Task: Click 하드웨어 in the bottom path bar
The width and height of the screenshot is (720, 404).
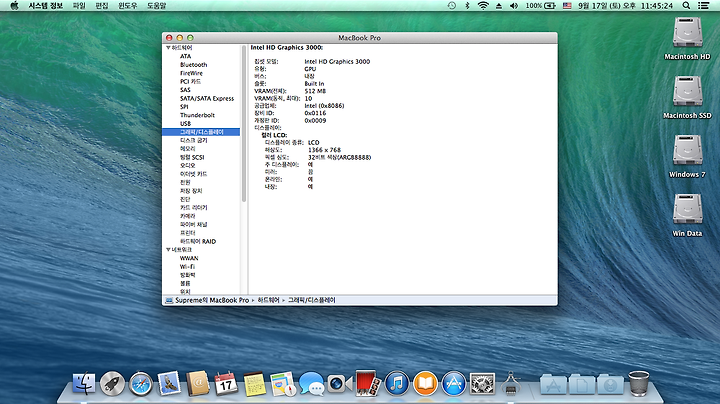Action: (268, 300)
